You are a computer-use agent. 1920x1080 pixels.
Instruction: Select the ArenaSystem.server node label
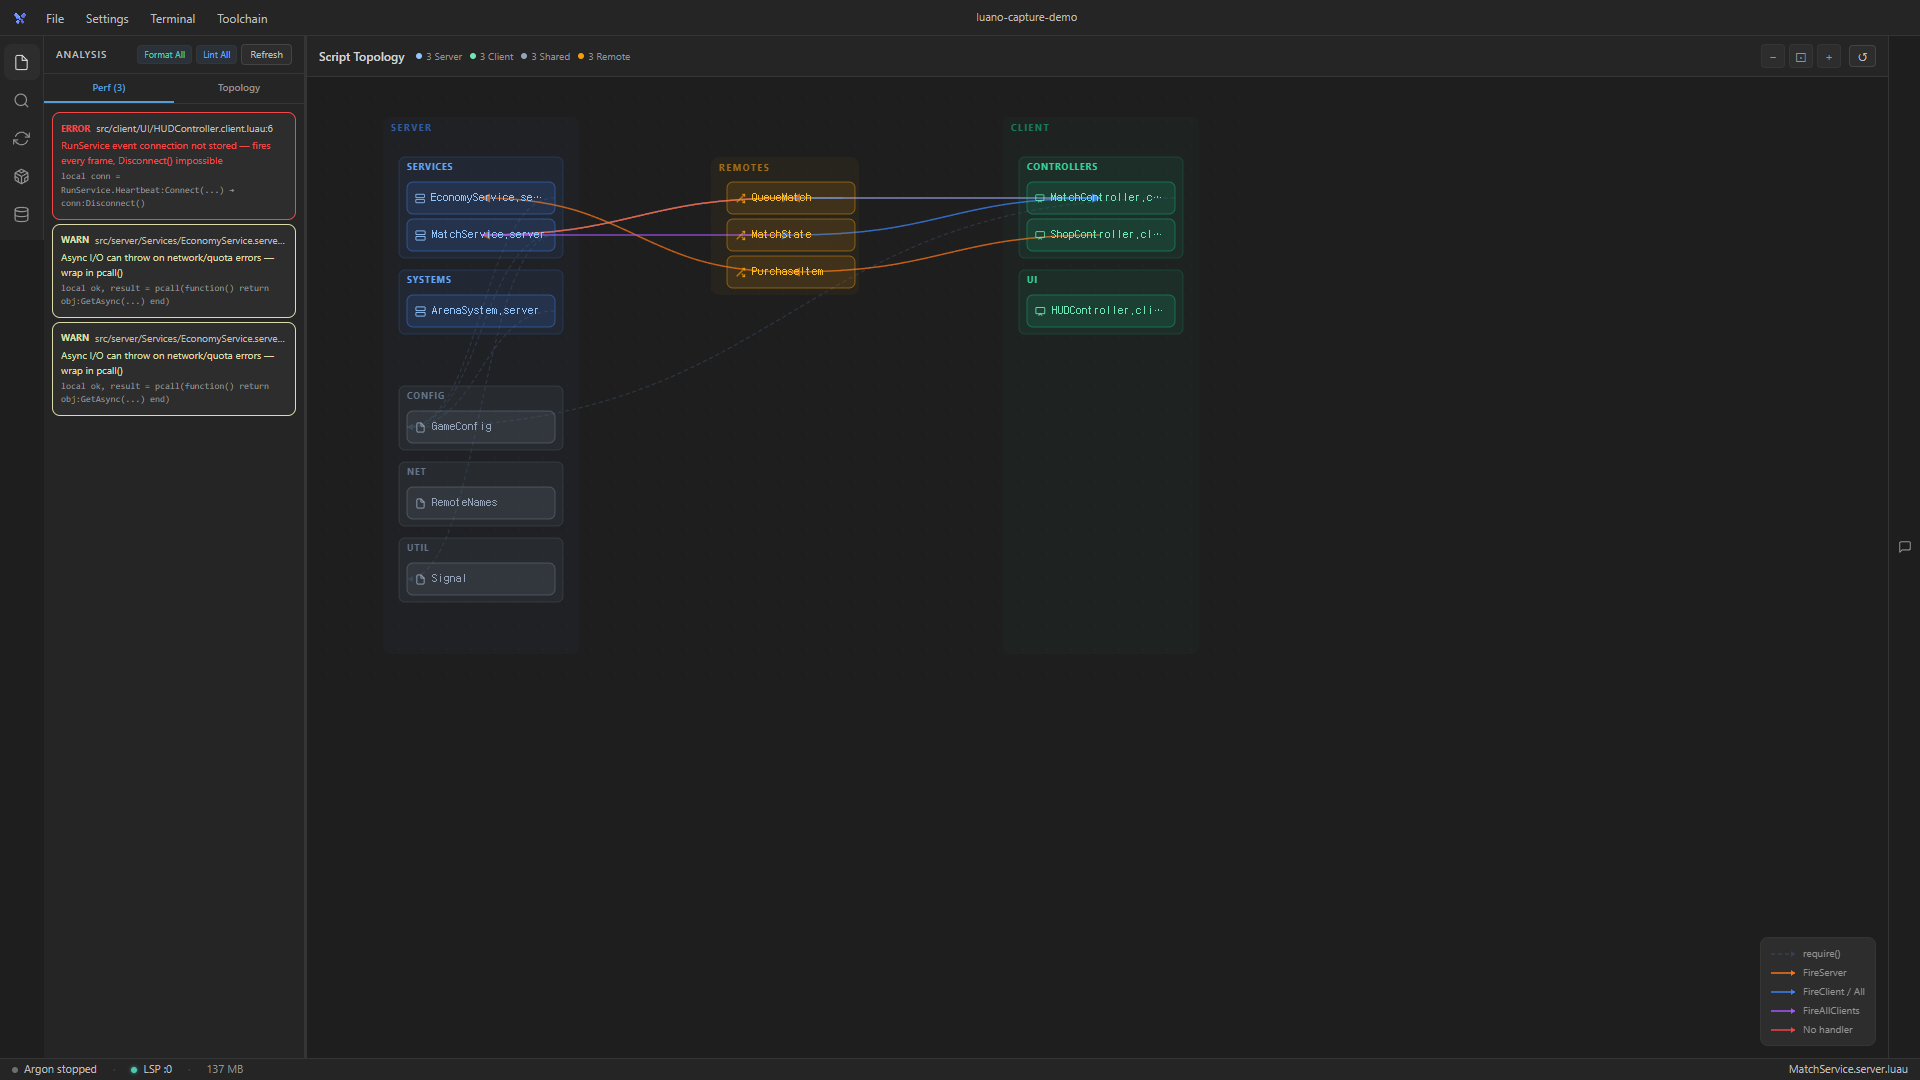pyautogui.click(x=485, y=311)
